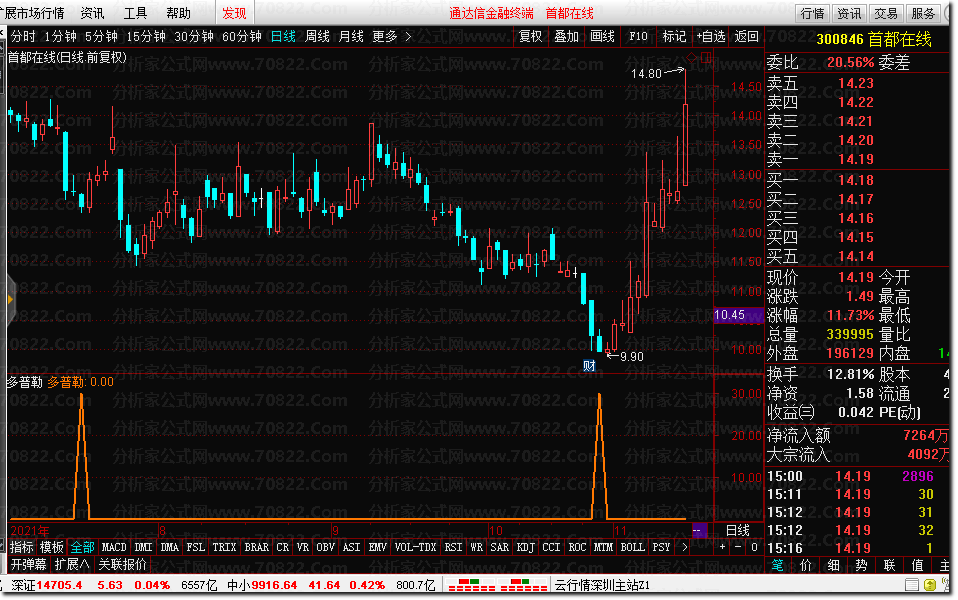The height and width of the screenshot is (600, 958).
Task: Click the purple -- box on the time axis
Action: pyautogui.click(x=699, y=530)
